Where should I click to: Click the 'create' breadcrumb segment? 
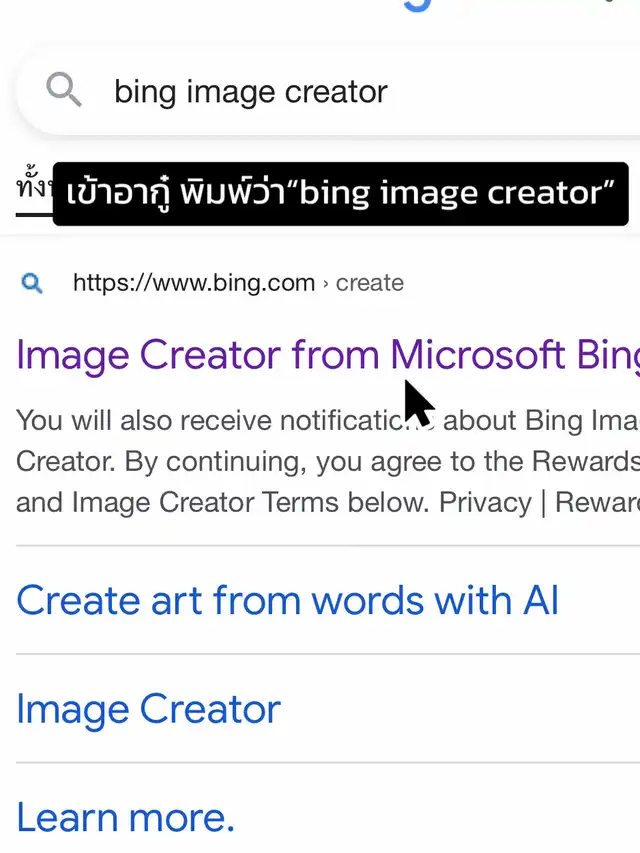(370, 283)
